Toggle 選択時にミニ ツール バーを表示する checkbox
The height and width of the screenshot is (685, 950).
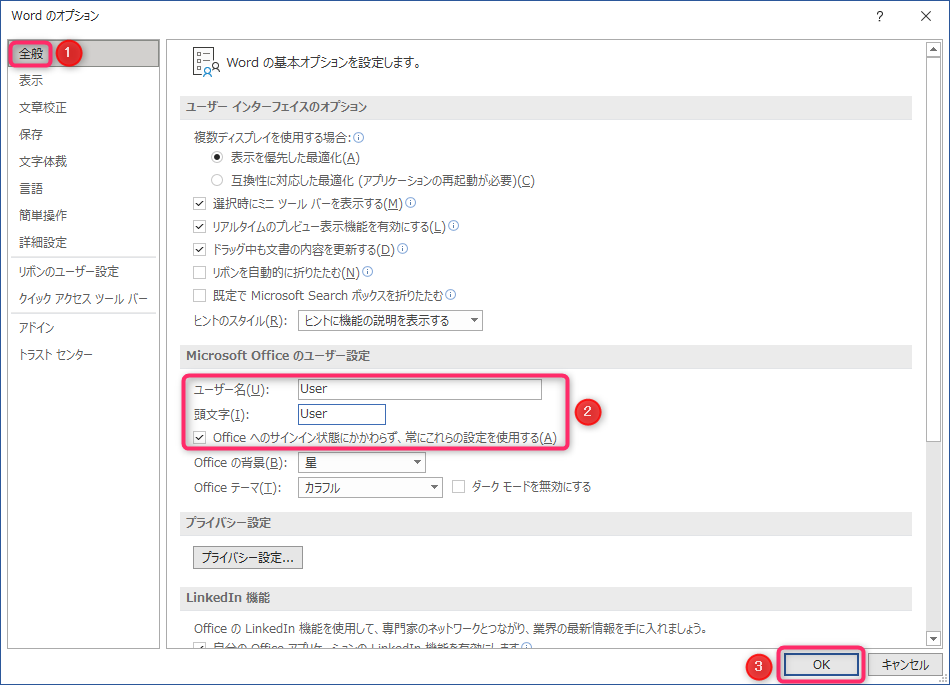coord(199,204)
